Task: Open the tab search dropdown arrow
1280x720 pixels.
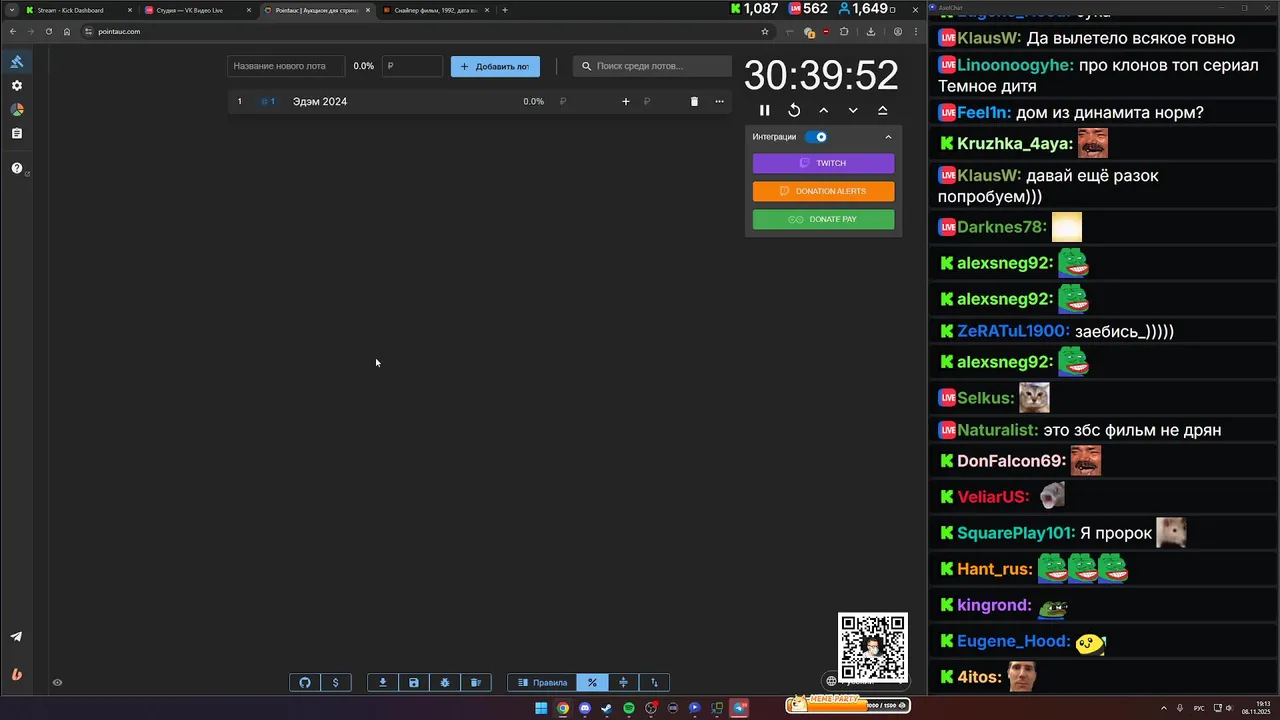Action: point(11,10)
